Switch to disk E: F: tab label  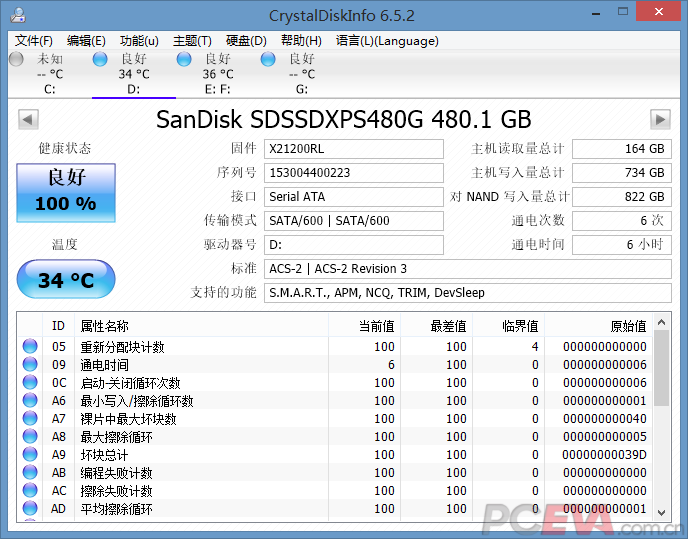coord(218,90)
